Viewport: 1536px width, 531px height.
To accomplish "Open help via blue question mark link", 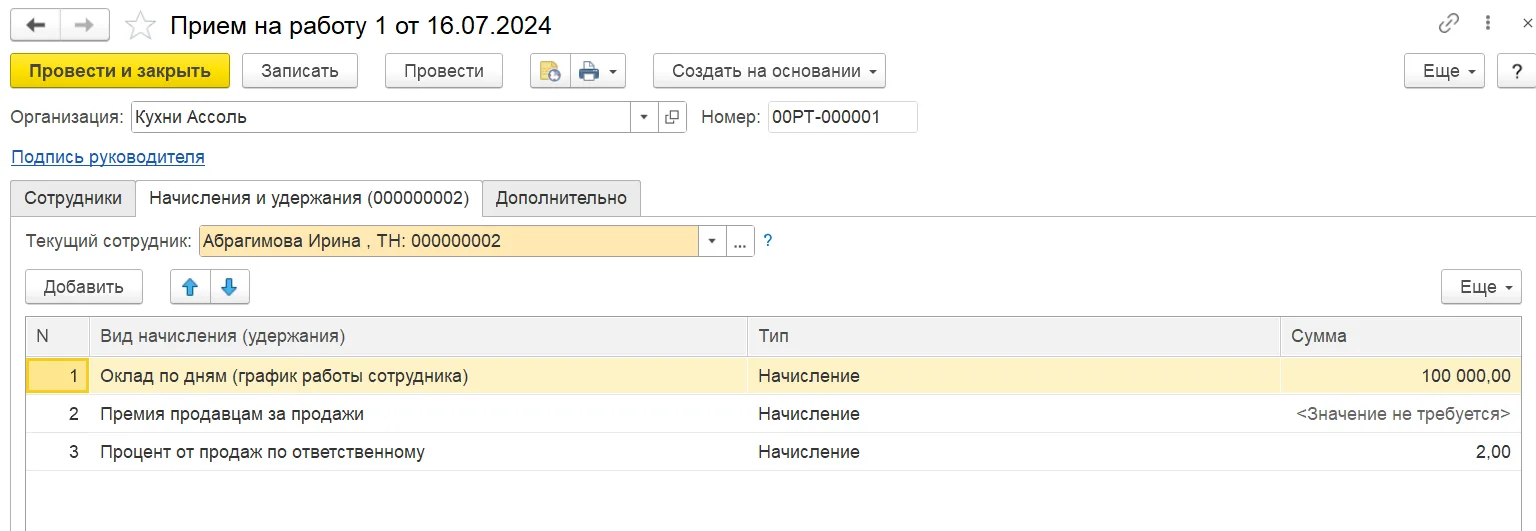I will tap(768, 241).
